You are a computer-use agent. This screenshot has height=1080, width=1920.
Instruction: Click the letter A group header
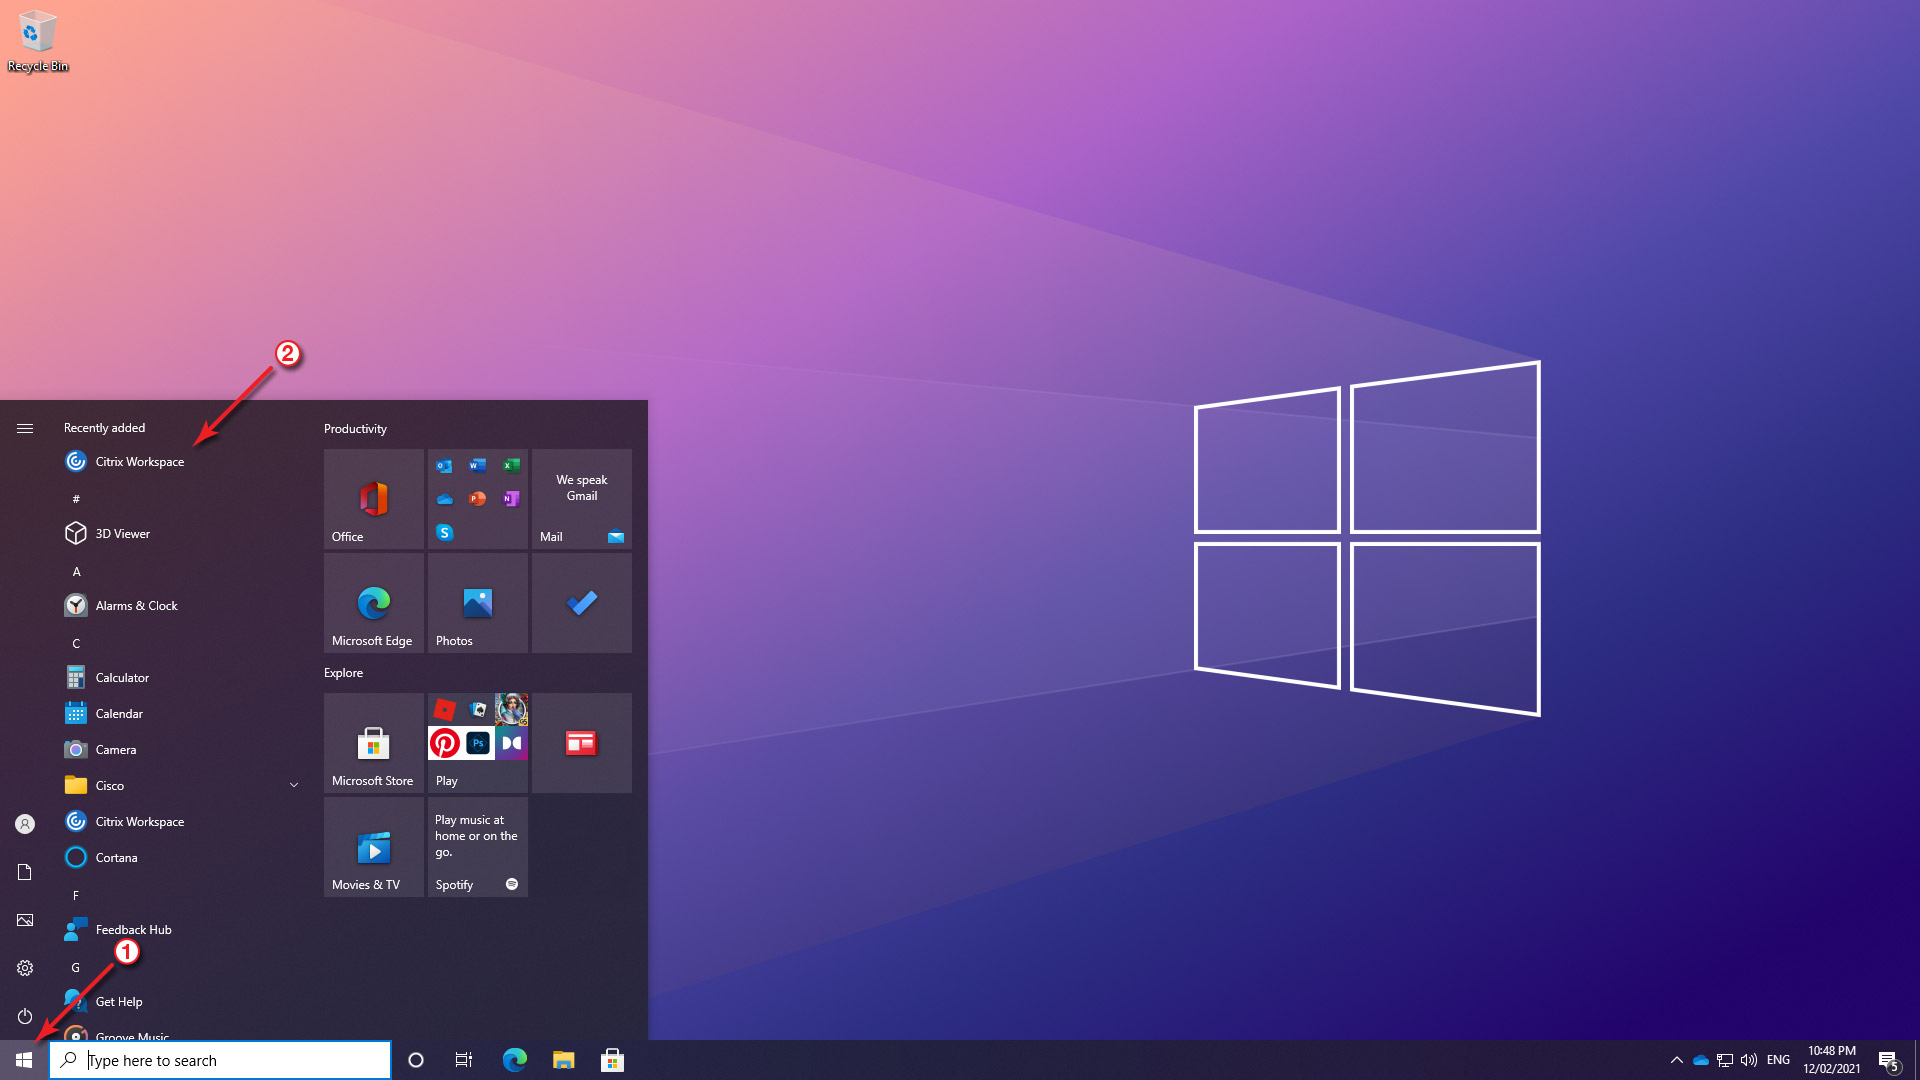[x=76, y=571]
